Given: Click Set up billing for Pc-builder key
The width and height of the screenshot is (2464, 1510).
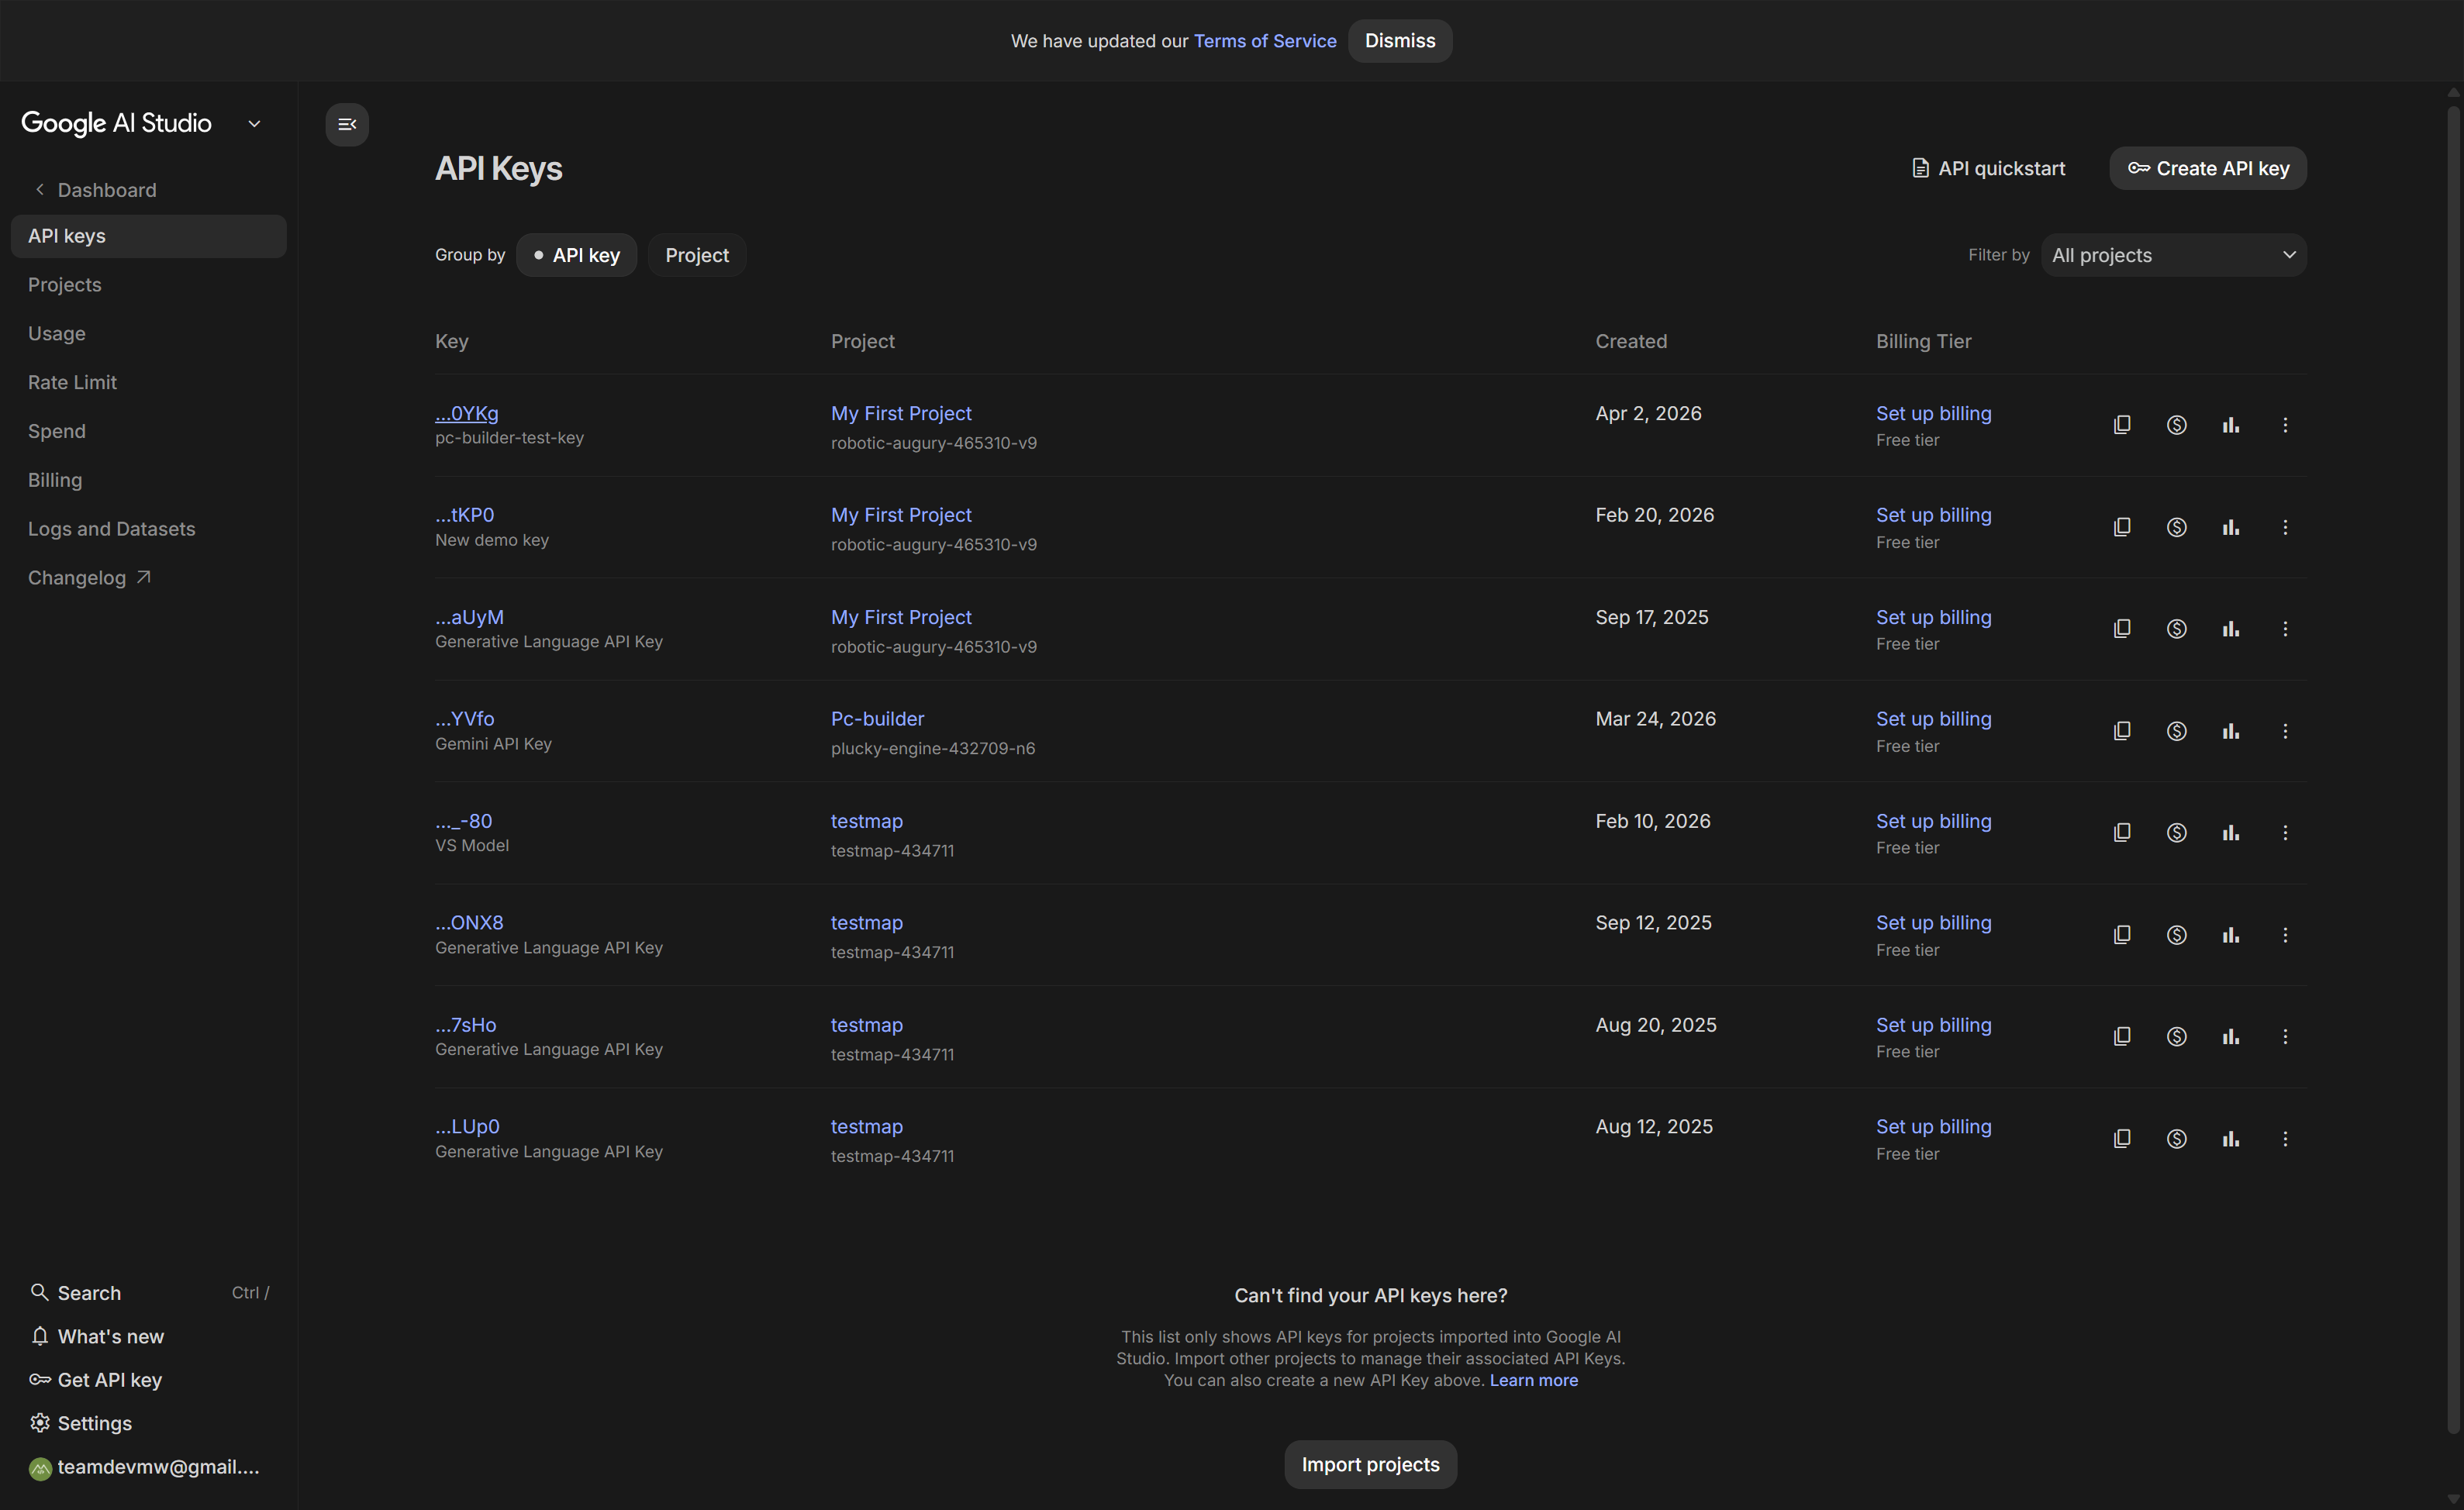Looking at the screenshot, I should tap(1933, 719).
